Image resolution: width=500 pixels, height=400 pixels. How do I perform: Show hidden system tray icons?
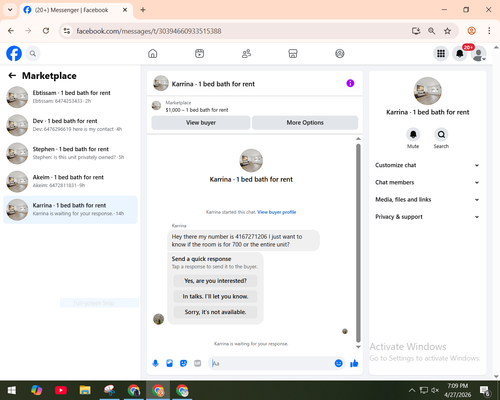tap(412, 390)
